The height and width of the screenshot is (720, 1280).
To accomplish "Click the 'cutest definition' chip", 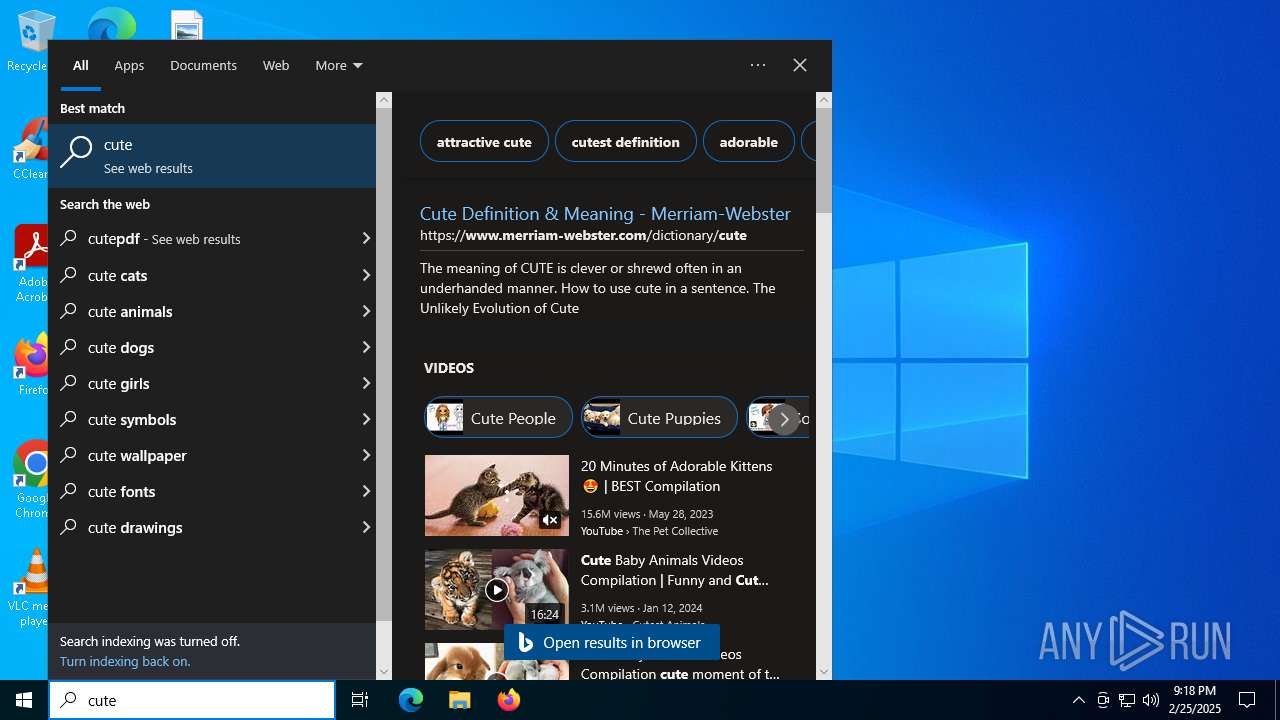I will click(626, 142).
